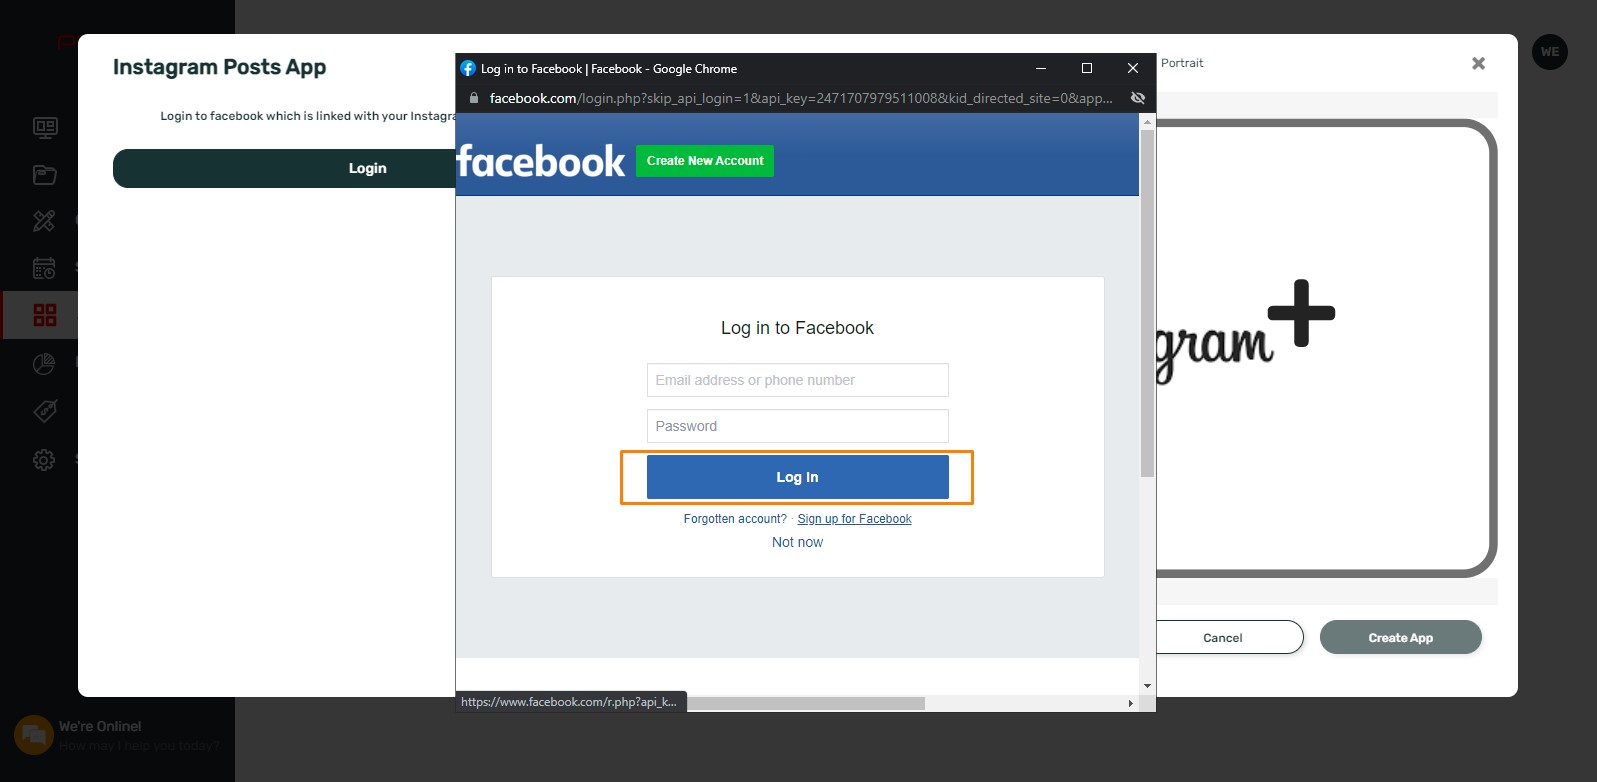Close the Facebook login Chrome popup
The height and width of the screenshot is (782, 1597).
click(1133, 68)
